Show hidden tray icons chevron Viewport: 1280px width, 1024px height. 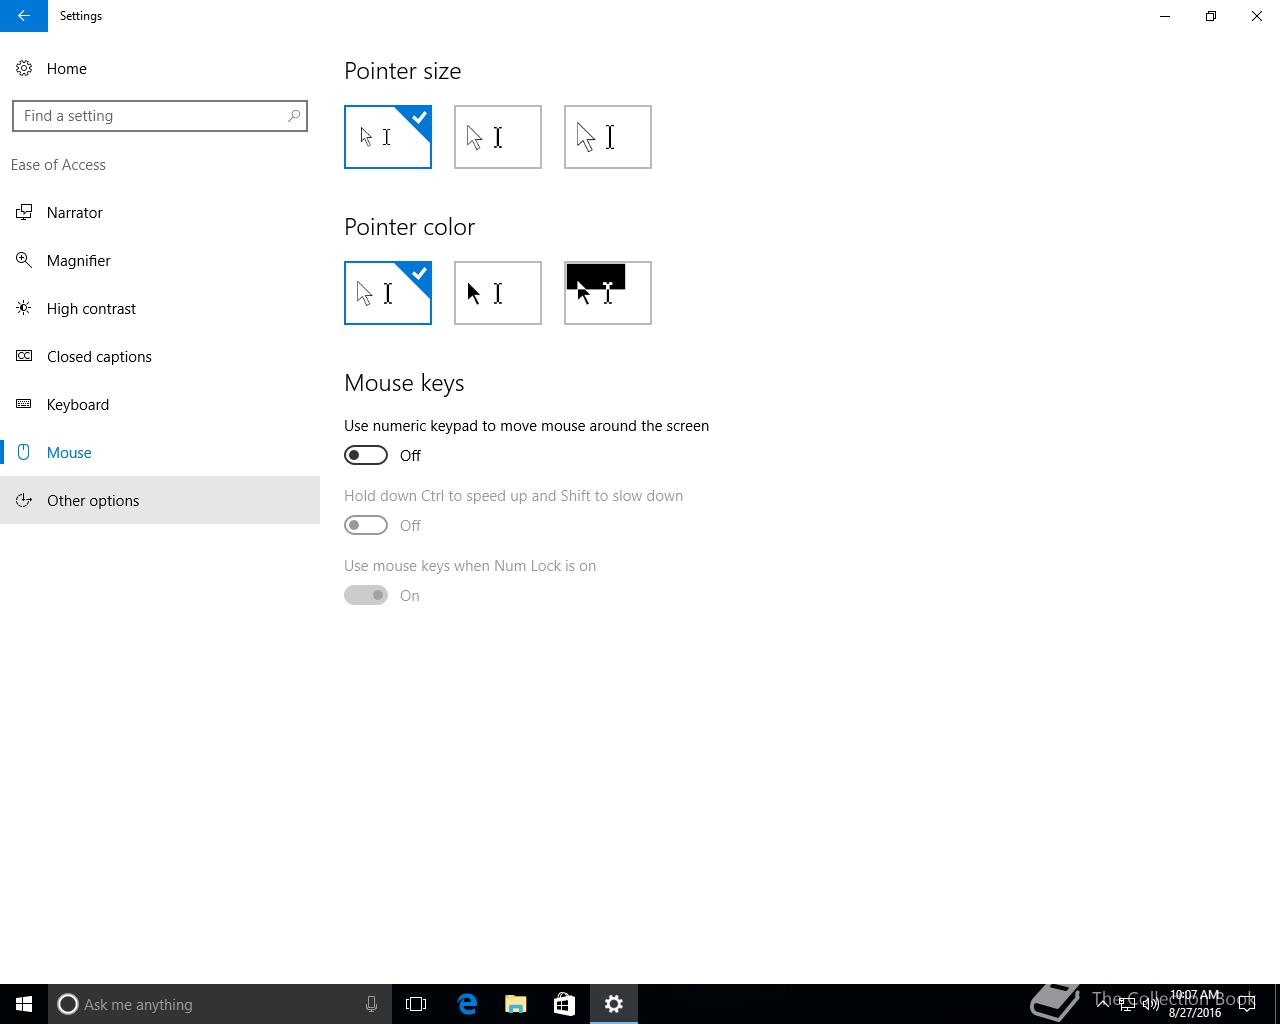point(1104,1004)
